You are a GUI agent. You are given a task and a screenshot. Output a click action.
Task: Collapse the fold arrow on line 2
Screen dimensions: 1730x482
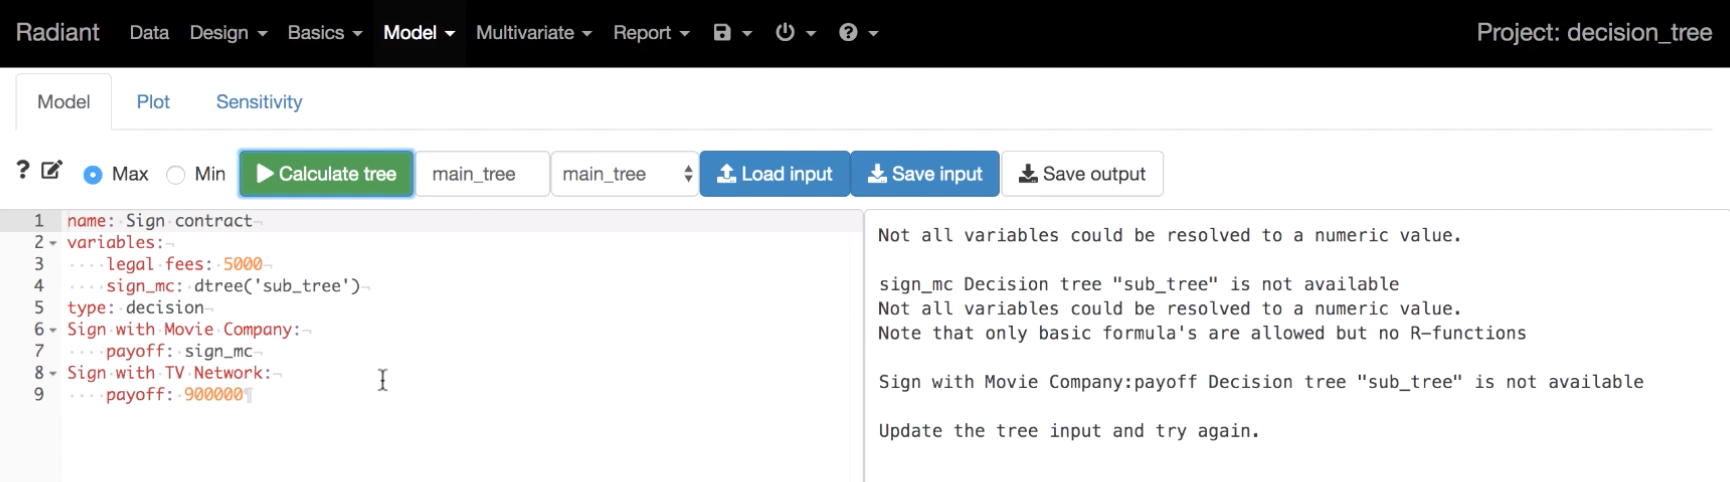click(x=53, y=243)
